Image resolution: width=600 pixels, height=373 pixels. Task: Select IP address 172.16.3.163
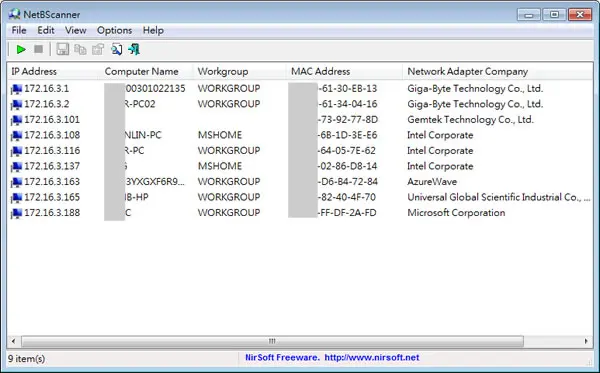click(x=52, y=181)
